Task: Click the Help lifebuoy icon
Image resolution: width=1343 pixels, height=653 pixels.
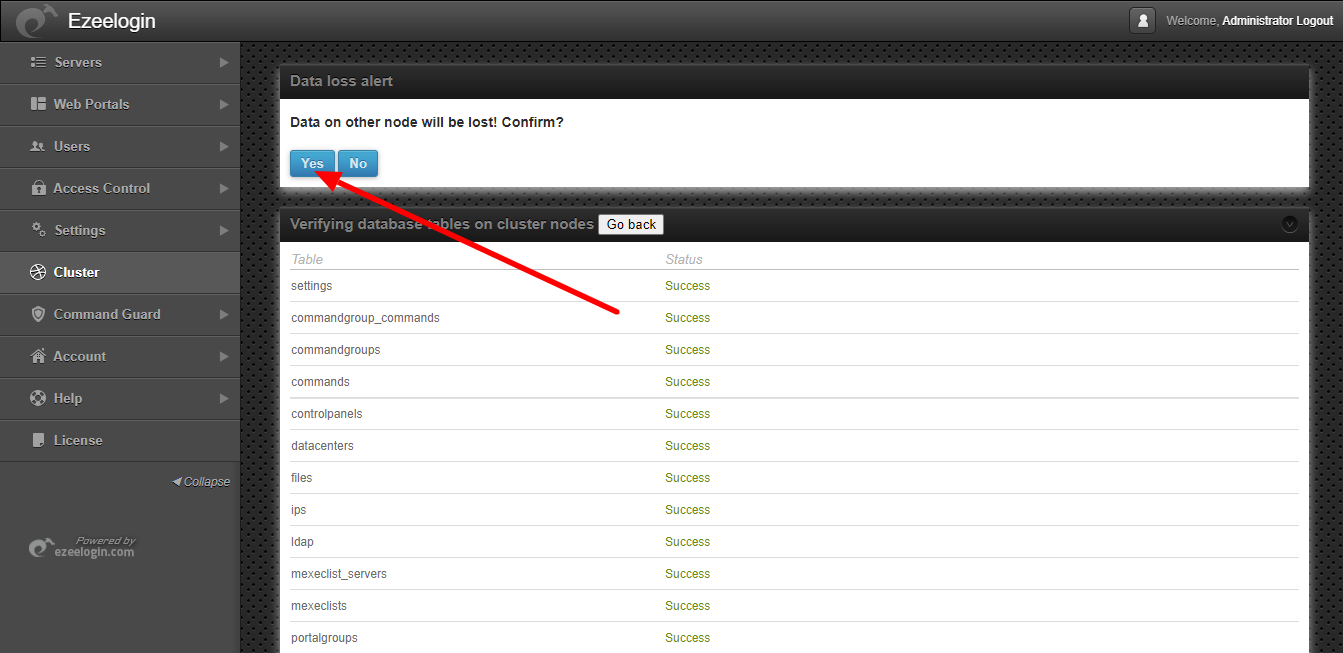Action: [39, 398]
